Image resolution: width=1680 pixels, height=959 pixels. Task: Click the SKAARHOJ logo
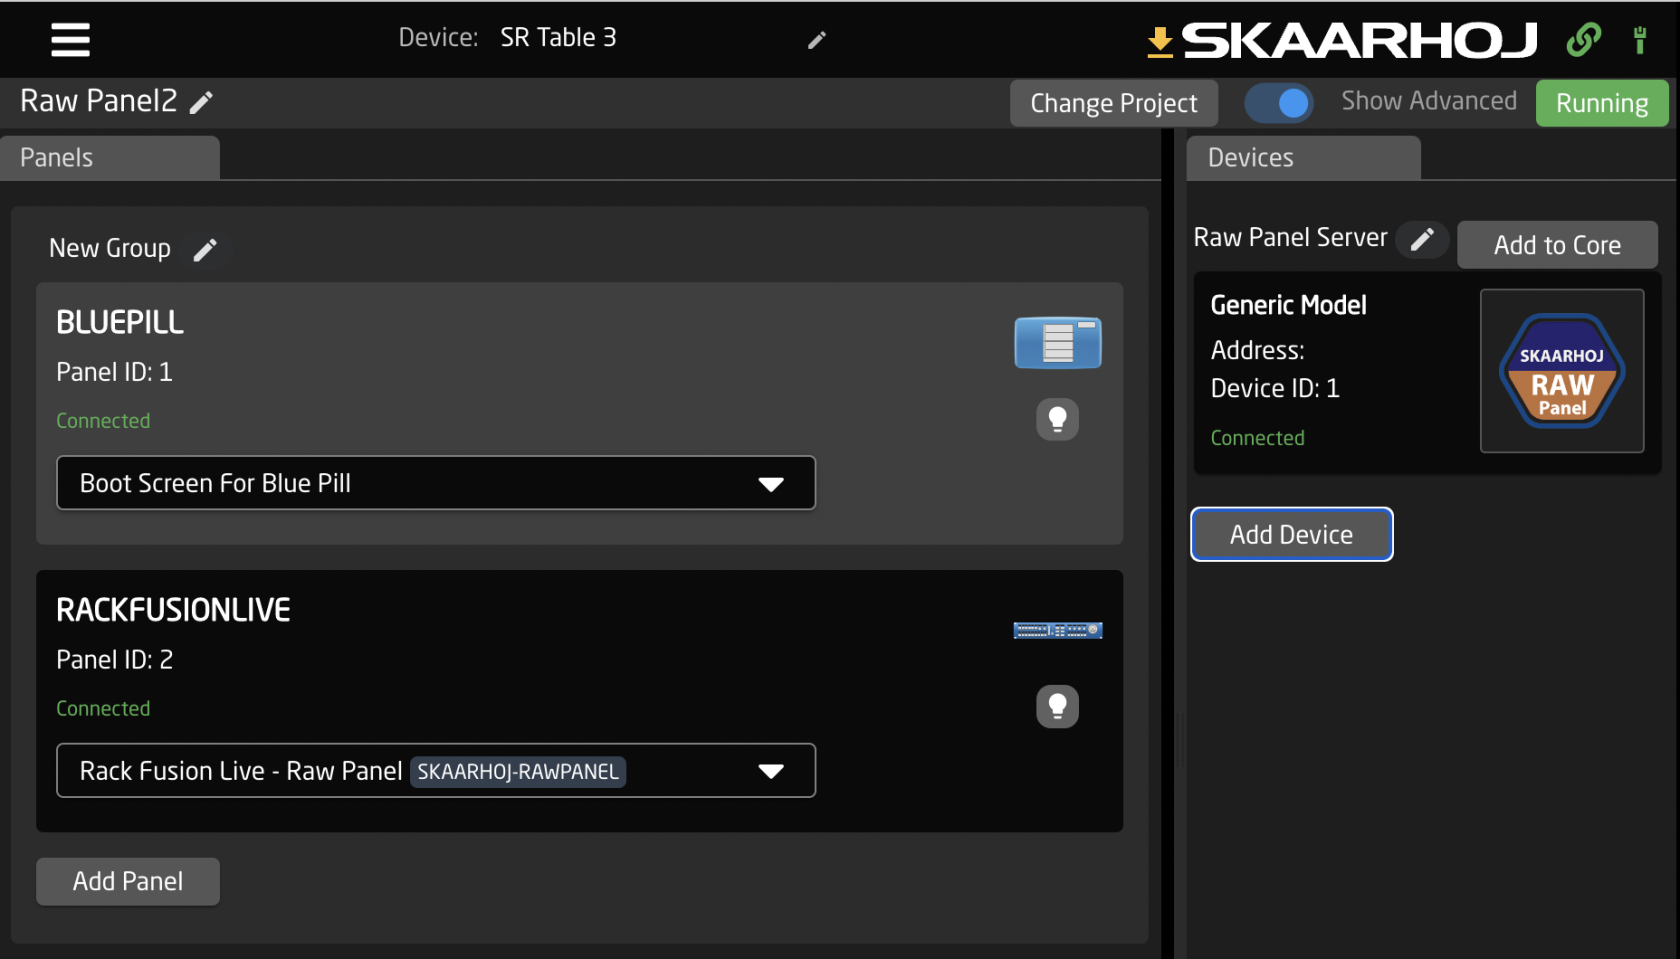click(x=1359, y=41)
